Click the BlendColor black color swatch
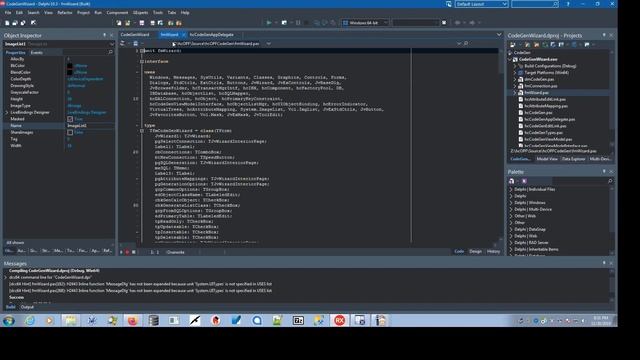This screenshot has width=640, height=360. click(70, 72)
